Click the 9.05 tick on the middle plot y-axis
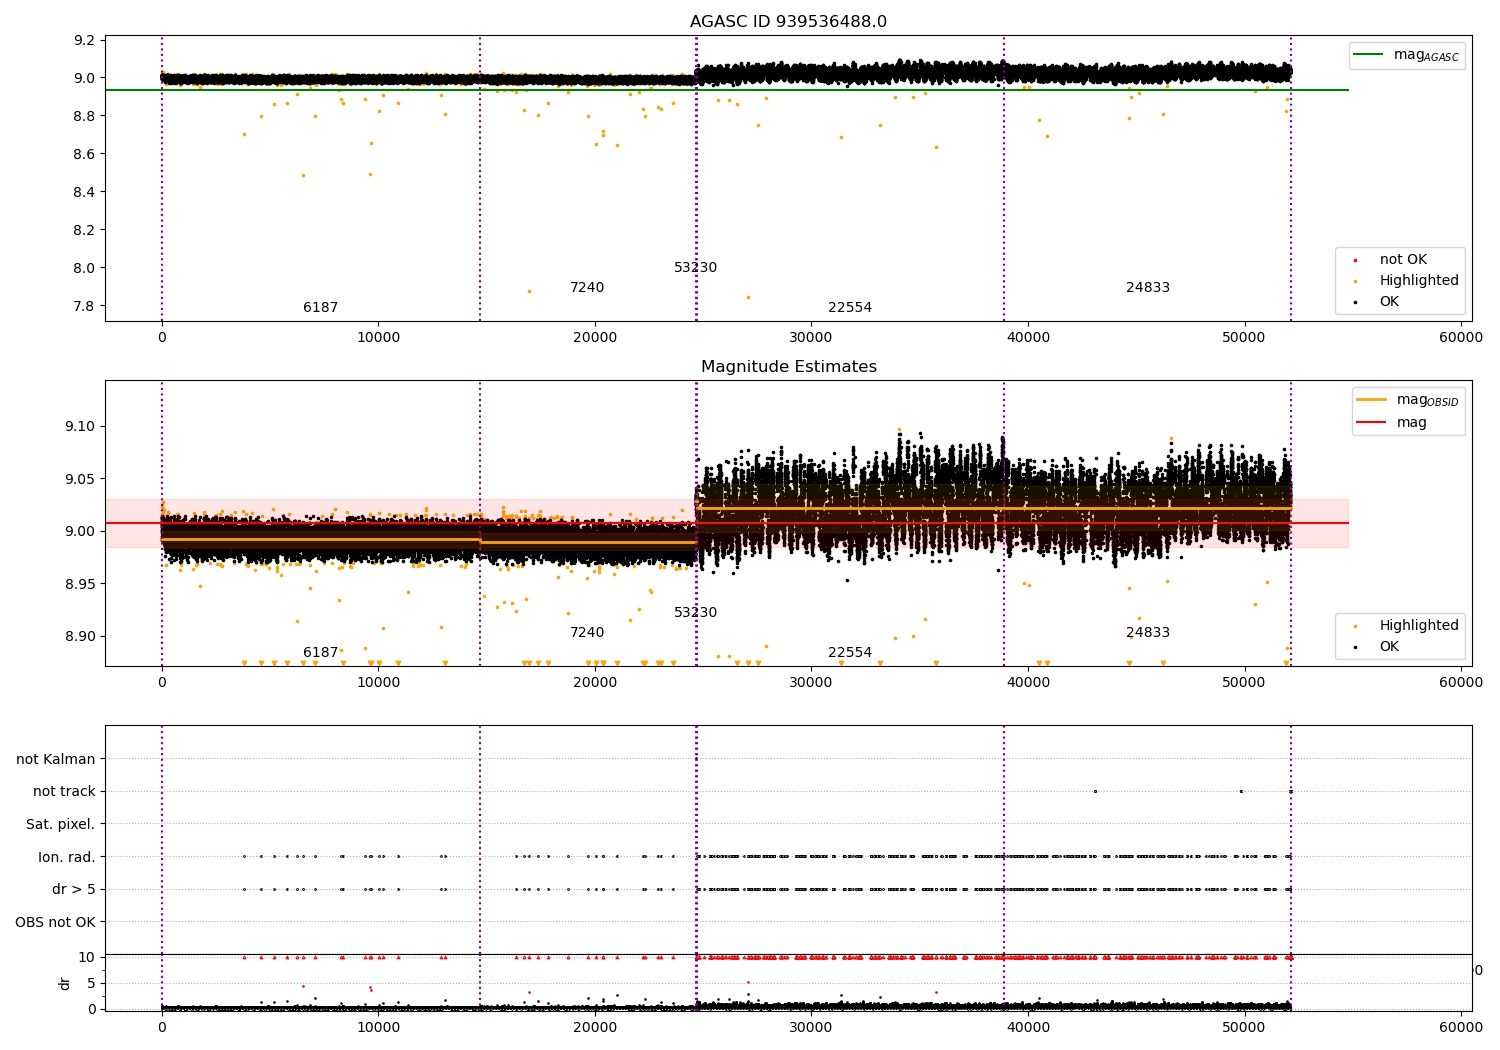The height and width of the screenshot is (1050, 1500). click(x=81, y=479)
